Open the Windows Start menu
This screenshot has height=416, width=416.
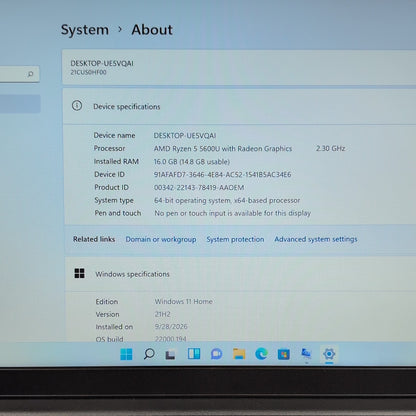click(126, 354)
